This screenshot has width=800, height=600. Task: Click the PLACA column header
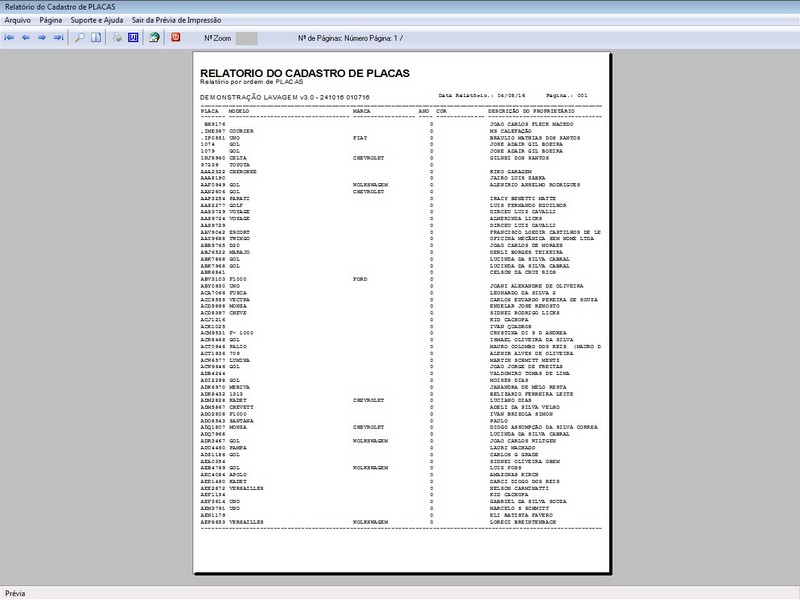(210, 111)
